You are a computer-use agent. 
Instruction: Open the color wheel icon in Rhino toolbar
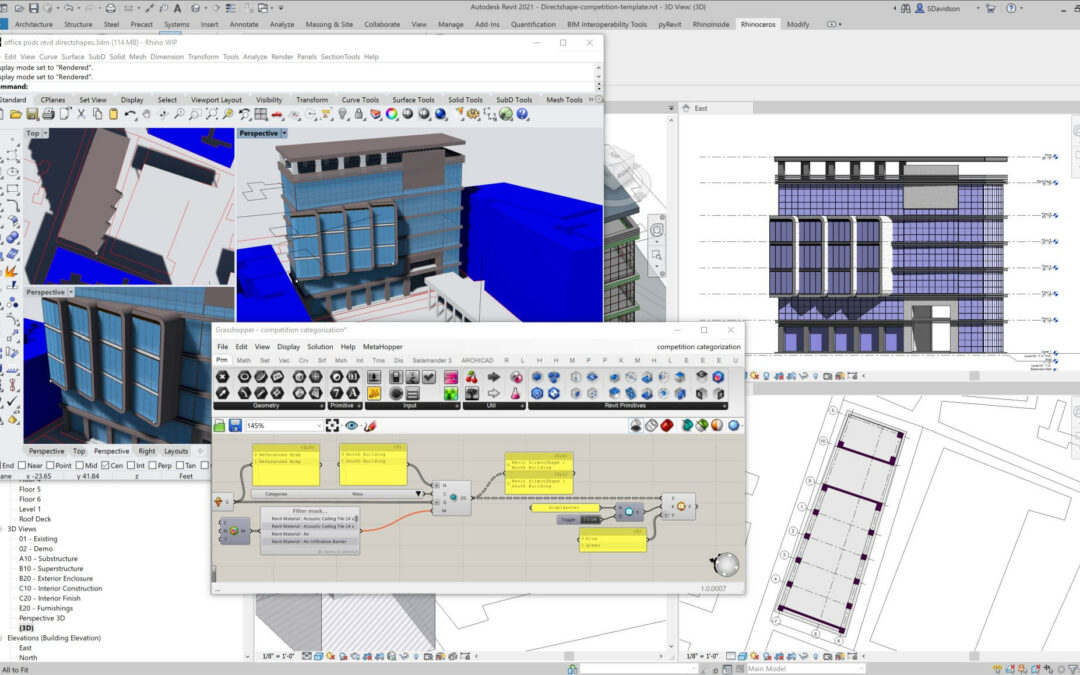click(x=391, y=114)
